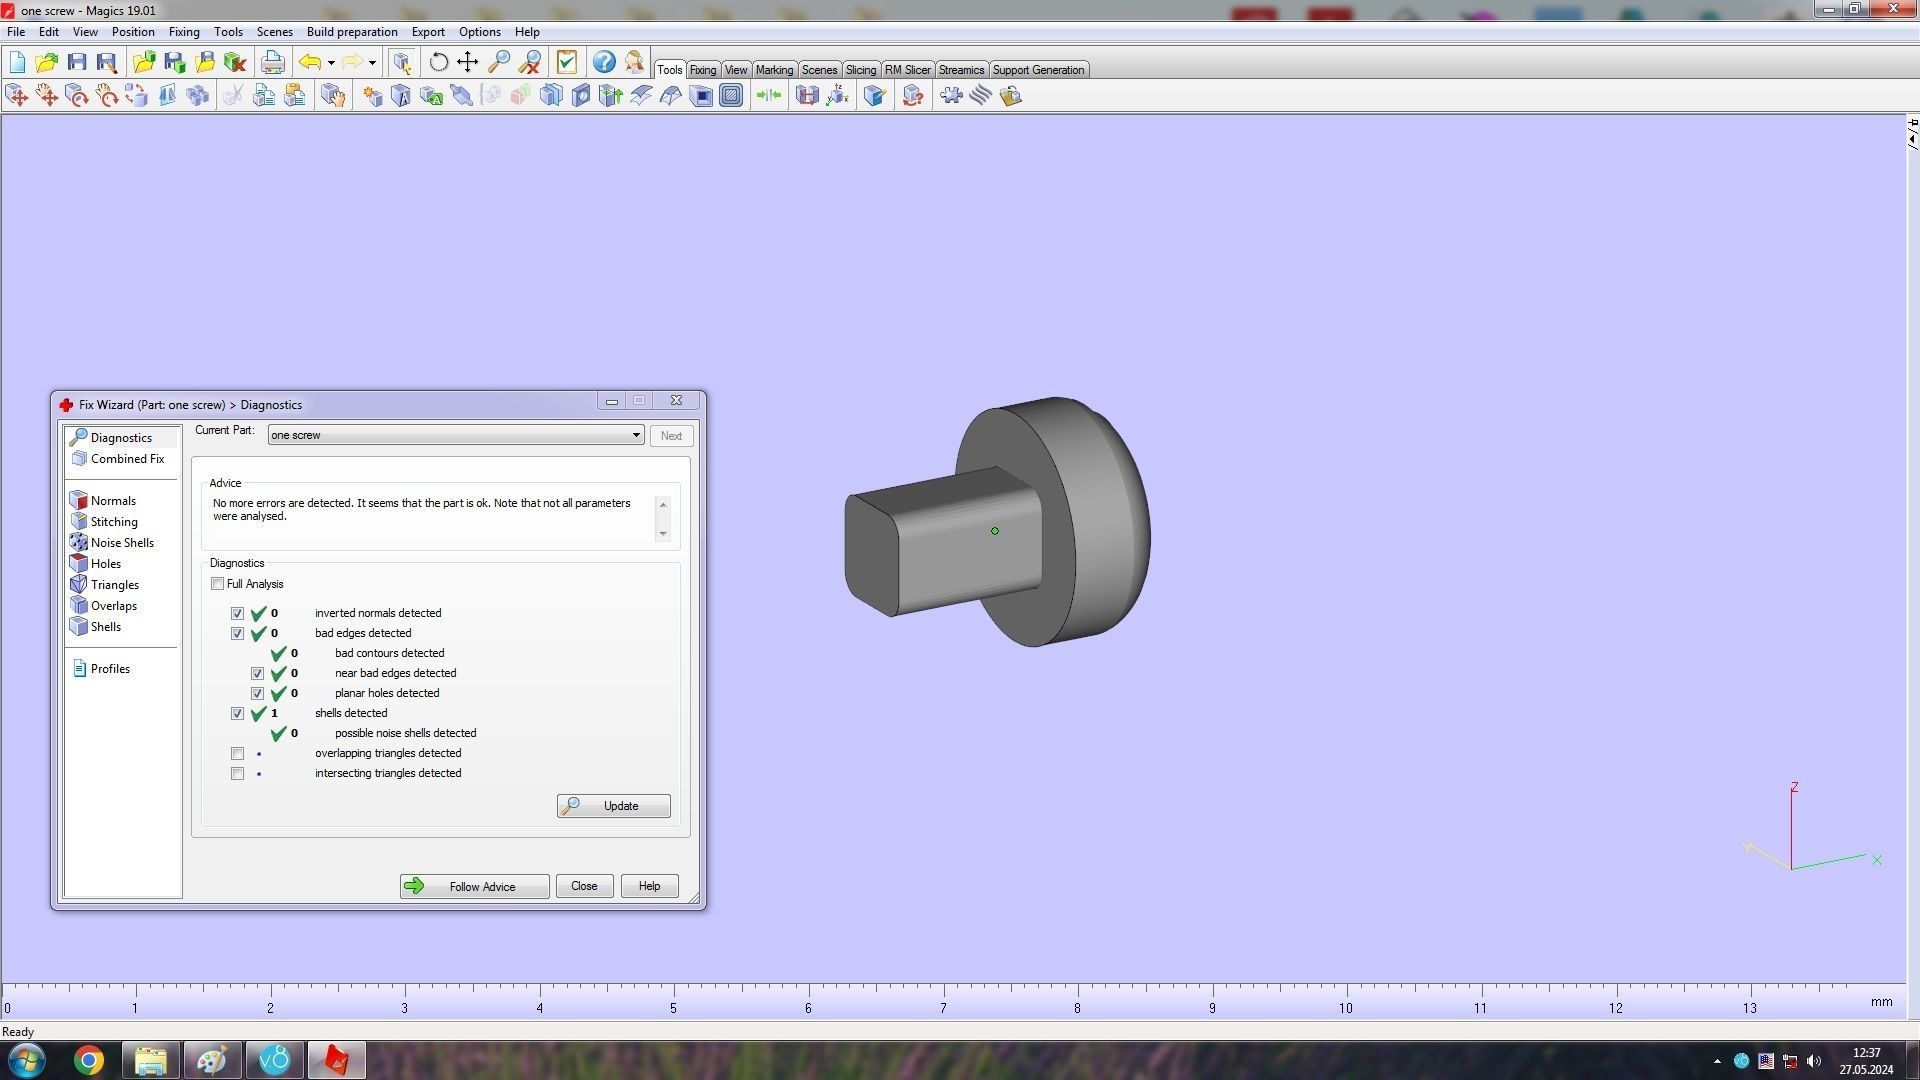
Task: Click the Undo arrow icon
Action: [x=310, y=62]
